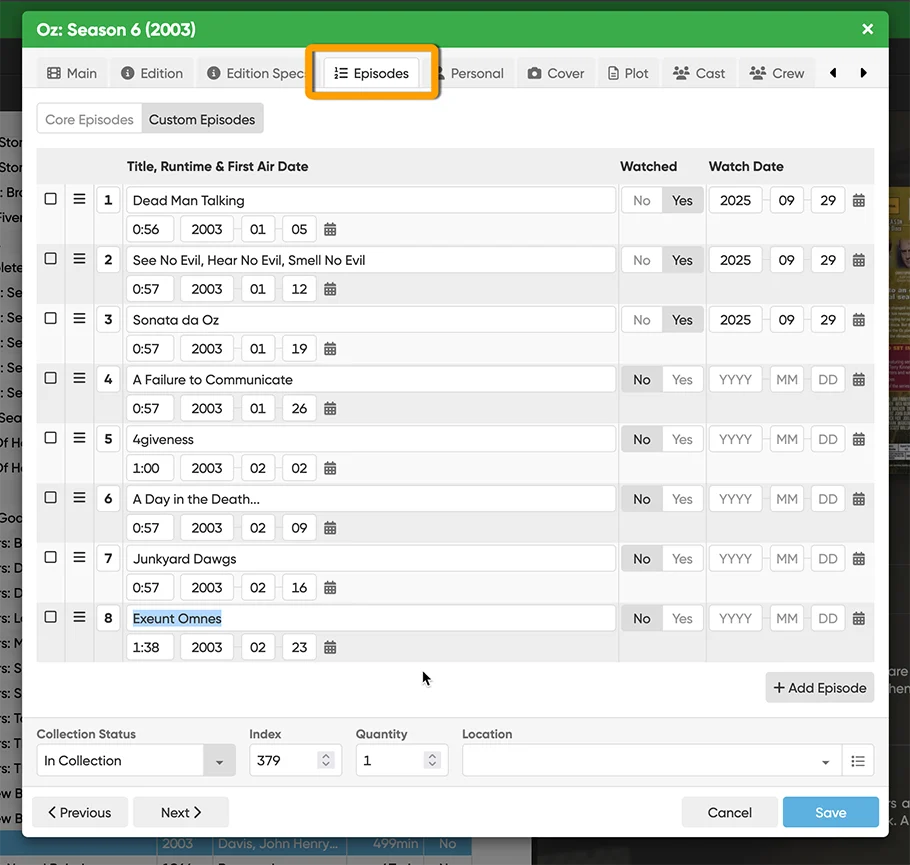The image size is (910, 865).
Task: Click the Add Episode button
Action: [x=820, y=688]
